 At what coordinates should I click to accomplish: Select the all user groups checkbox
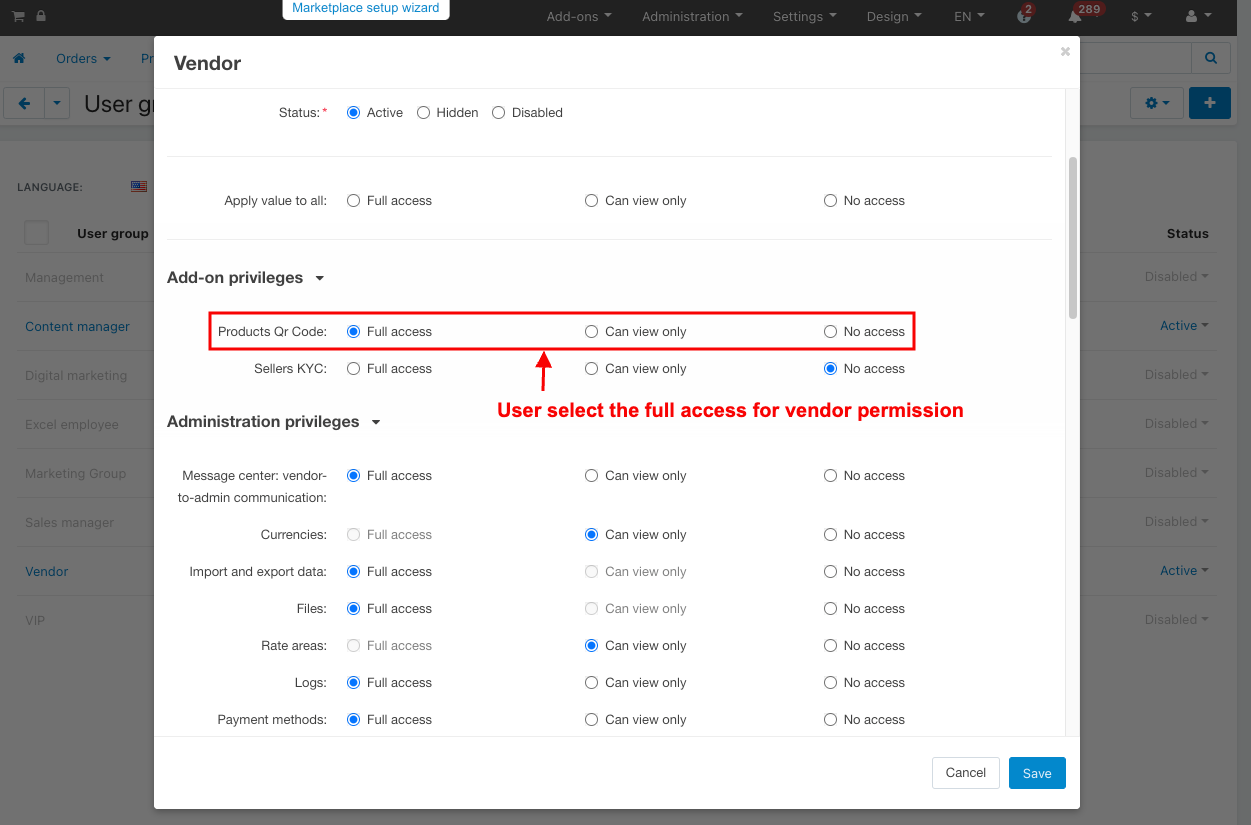[x=37, y=233]
